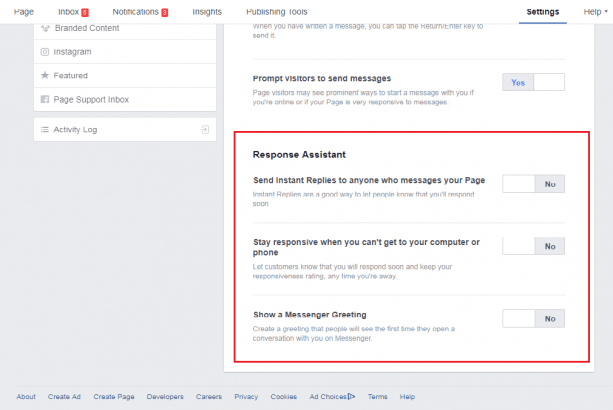
Task: Switch to the Insights tab
Action: coord(207,11)
